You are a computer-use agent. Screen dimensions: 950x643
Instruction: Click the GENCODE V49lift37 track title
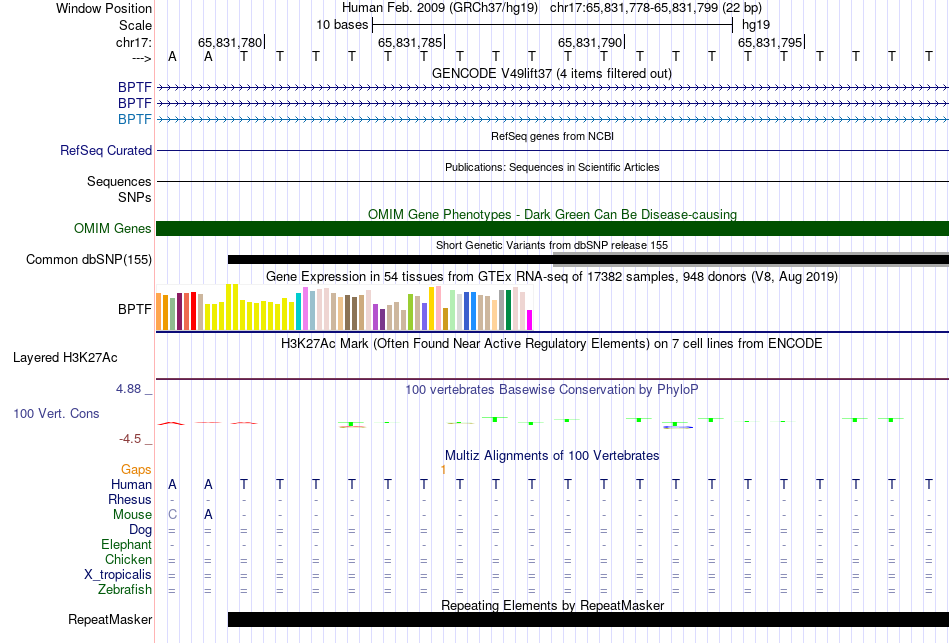click(552, 73)
